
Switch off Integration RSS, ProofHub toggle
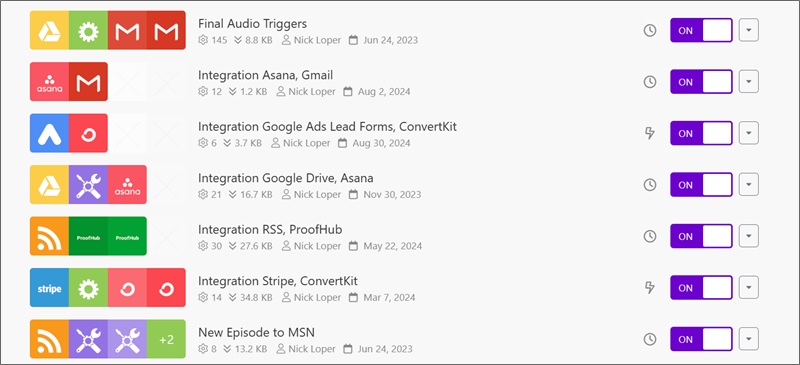pos(702,236)
